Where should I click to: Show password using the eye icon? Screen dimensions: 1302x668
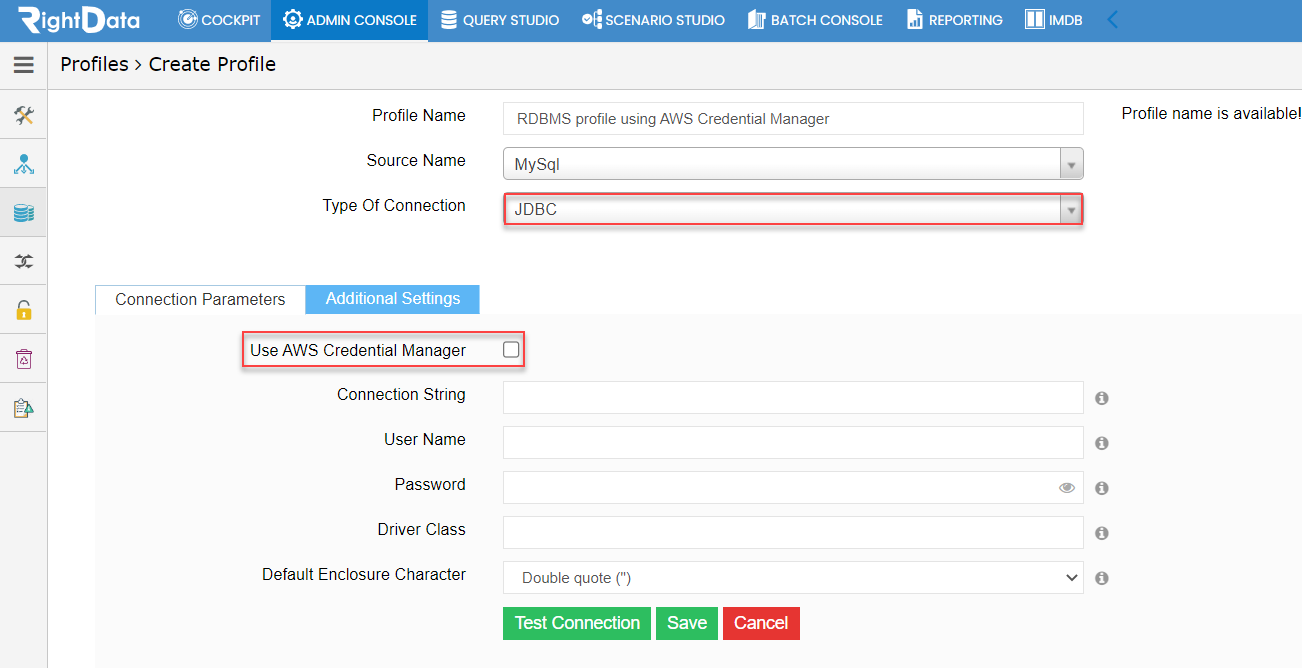(x=1067, y=488)
